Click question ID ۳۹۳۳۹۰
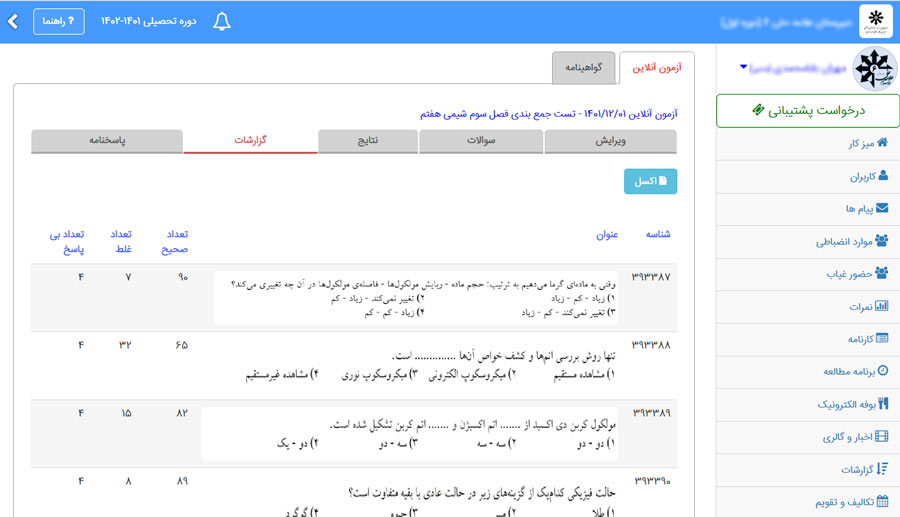This screenshot has height=517, width=900. 653,480
